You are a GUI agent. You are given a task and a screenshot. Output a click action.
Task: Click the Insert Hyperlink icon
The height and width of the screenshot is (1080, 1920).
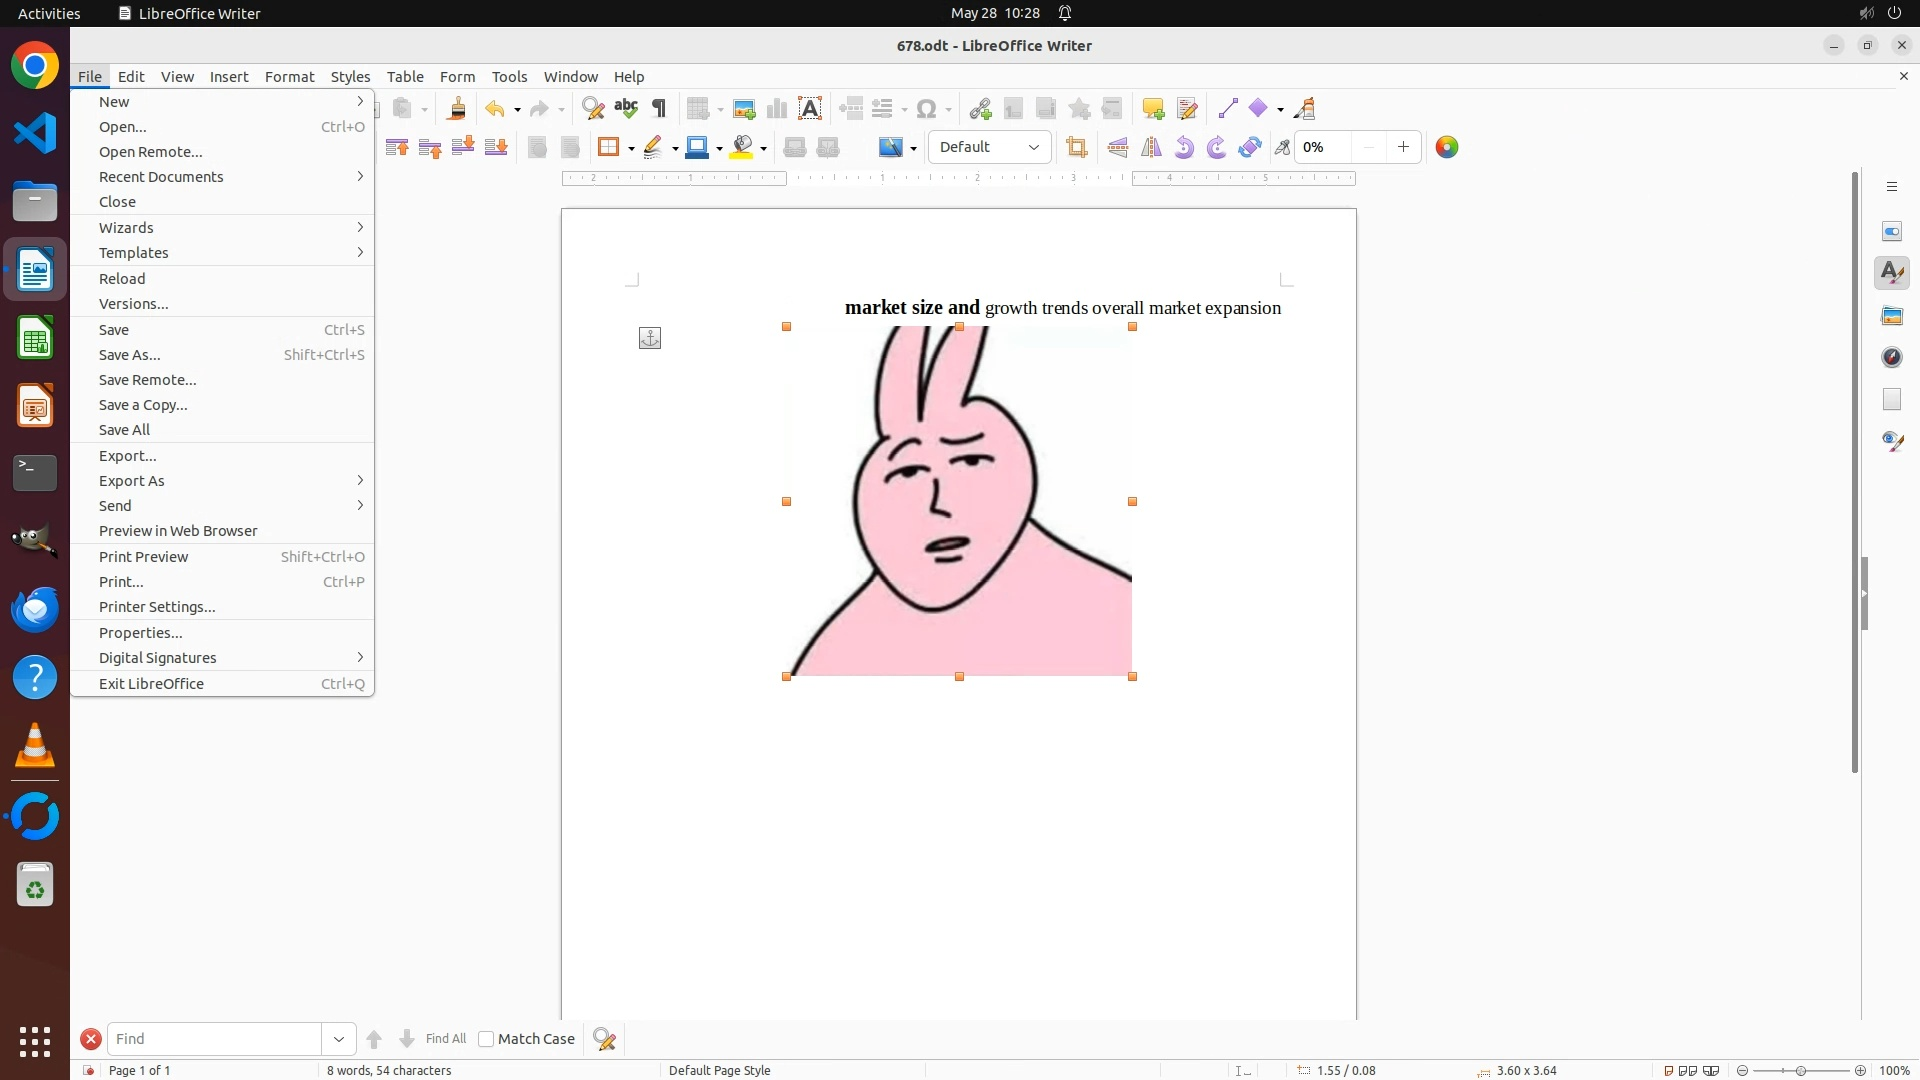[980, 109]
